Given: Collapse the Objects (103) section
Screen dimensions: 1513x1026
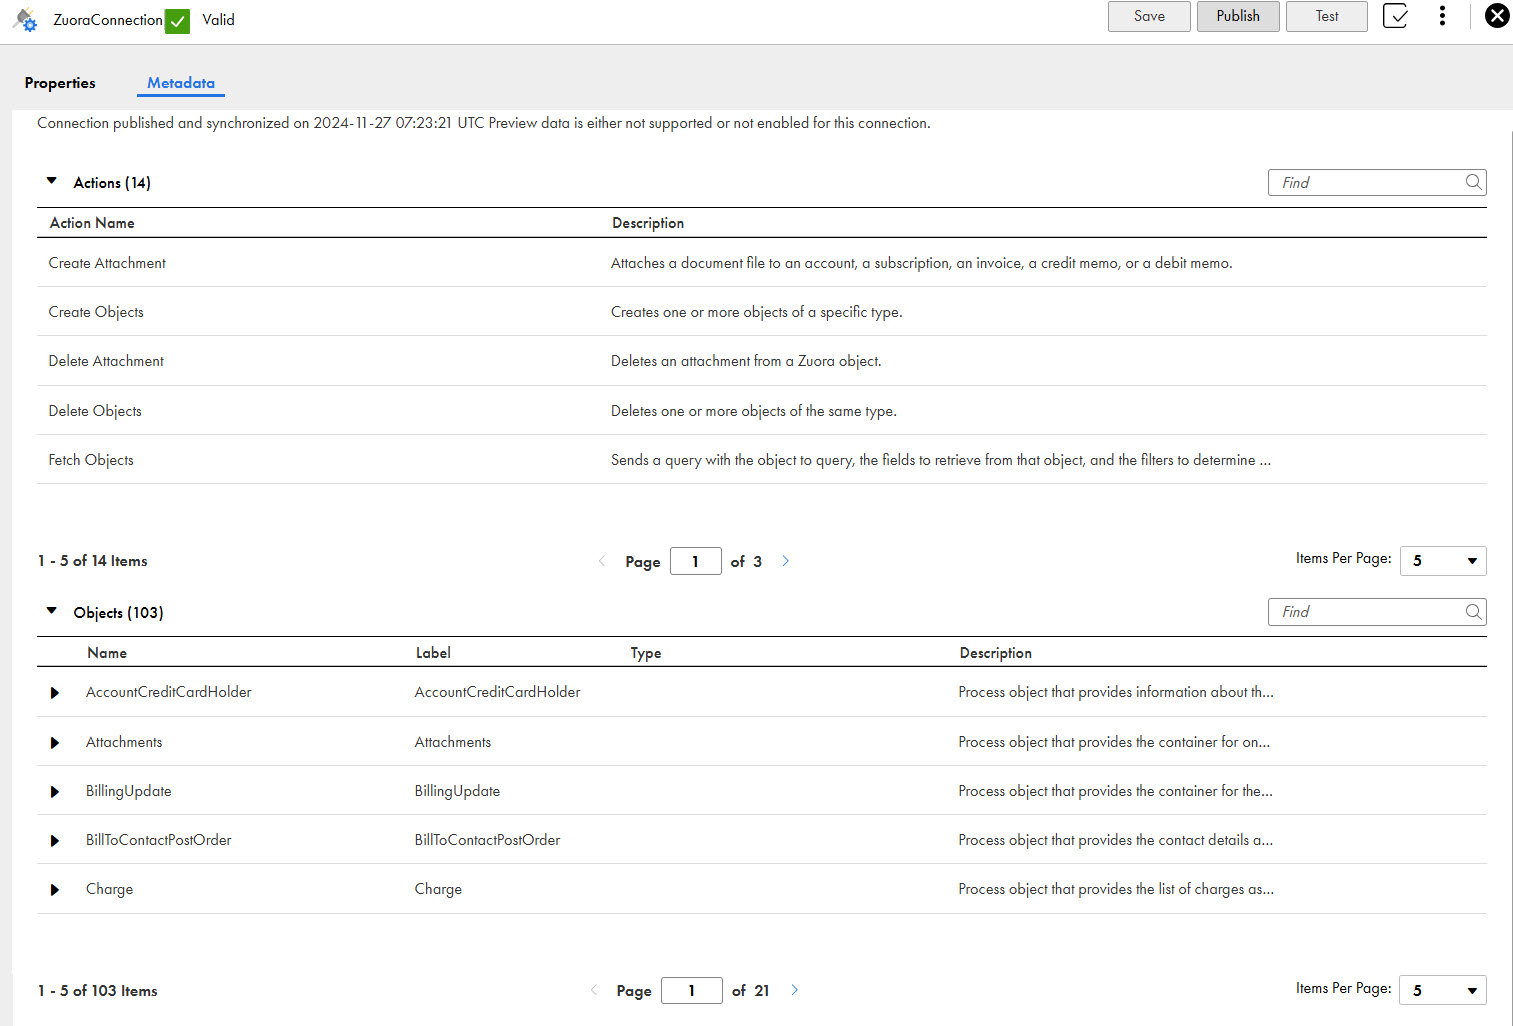Looking at the screenshot, I should pyautogui.click(x=52, y=611).
